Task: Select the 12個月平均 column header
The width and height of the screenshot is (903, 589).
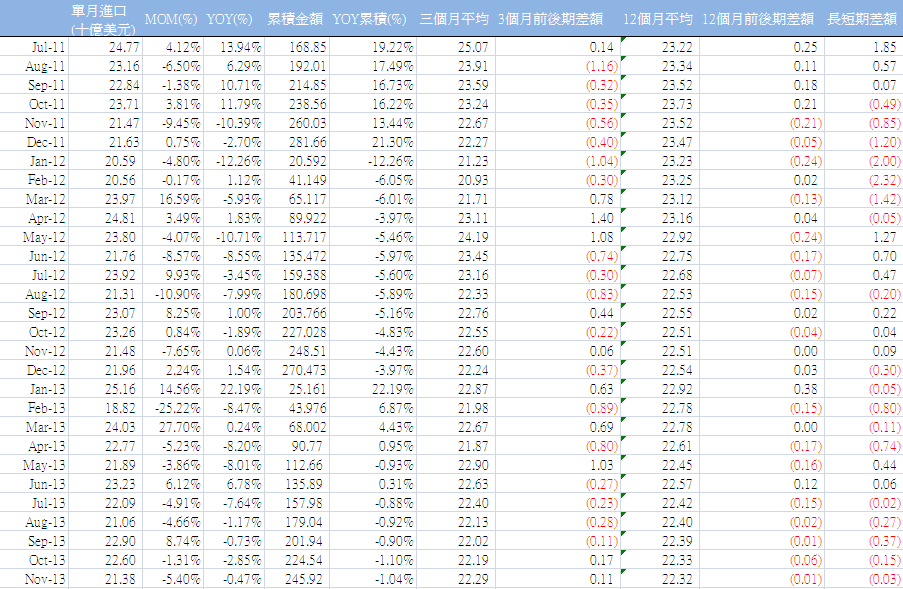Action: pyautogui.click(x=658, y=20)
